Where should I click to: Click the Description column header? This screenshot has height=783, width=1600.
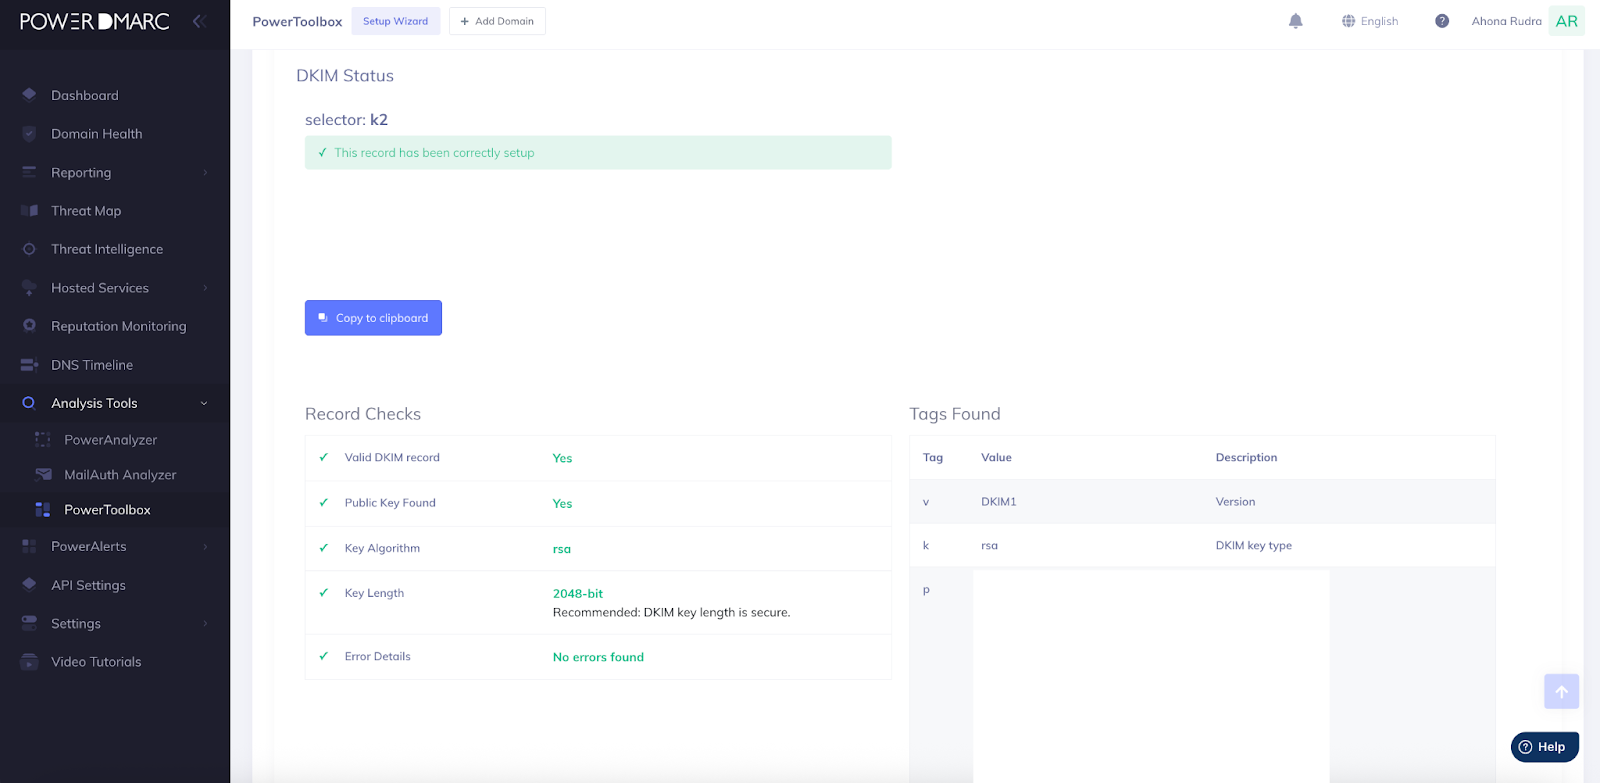1246,457
